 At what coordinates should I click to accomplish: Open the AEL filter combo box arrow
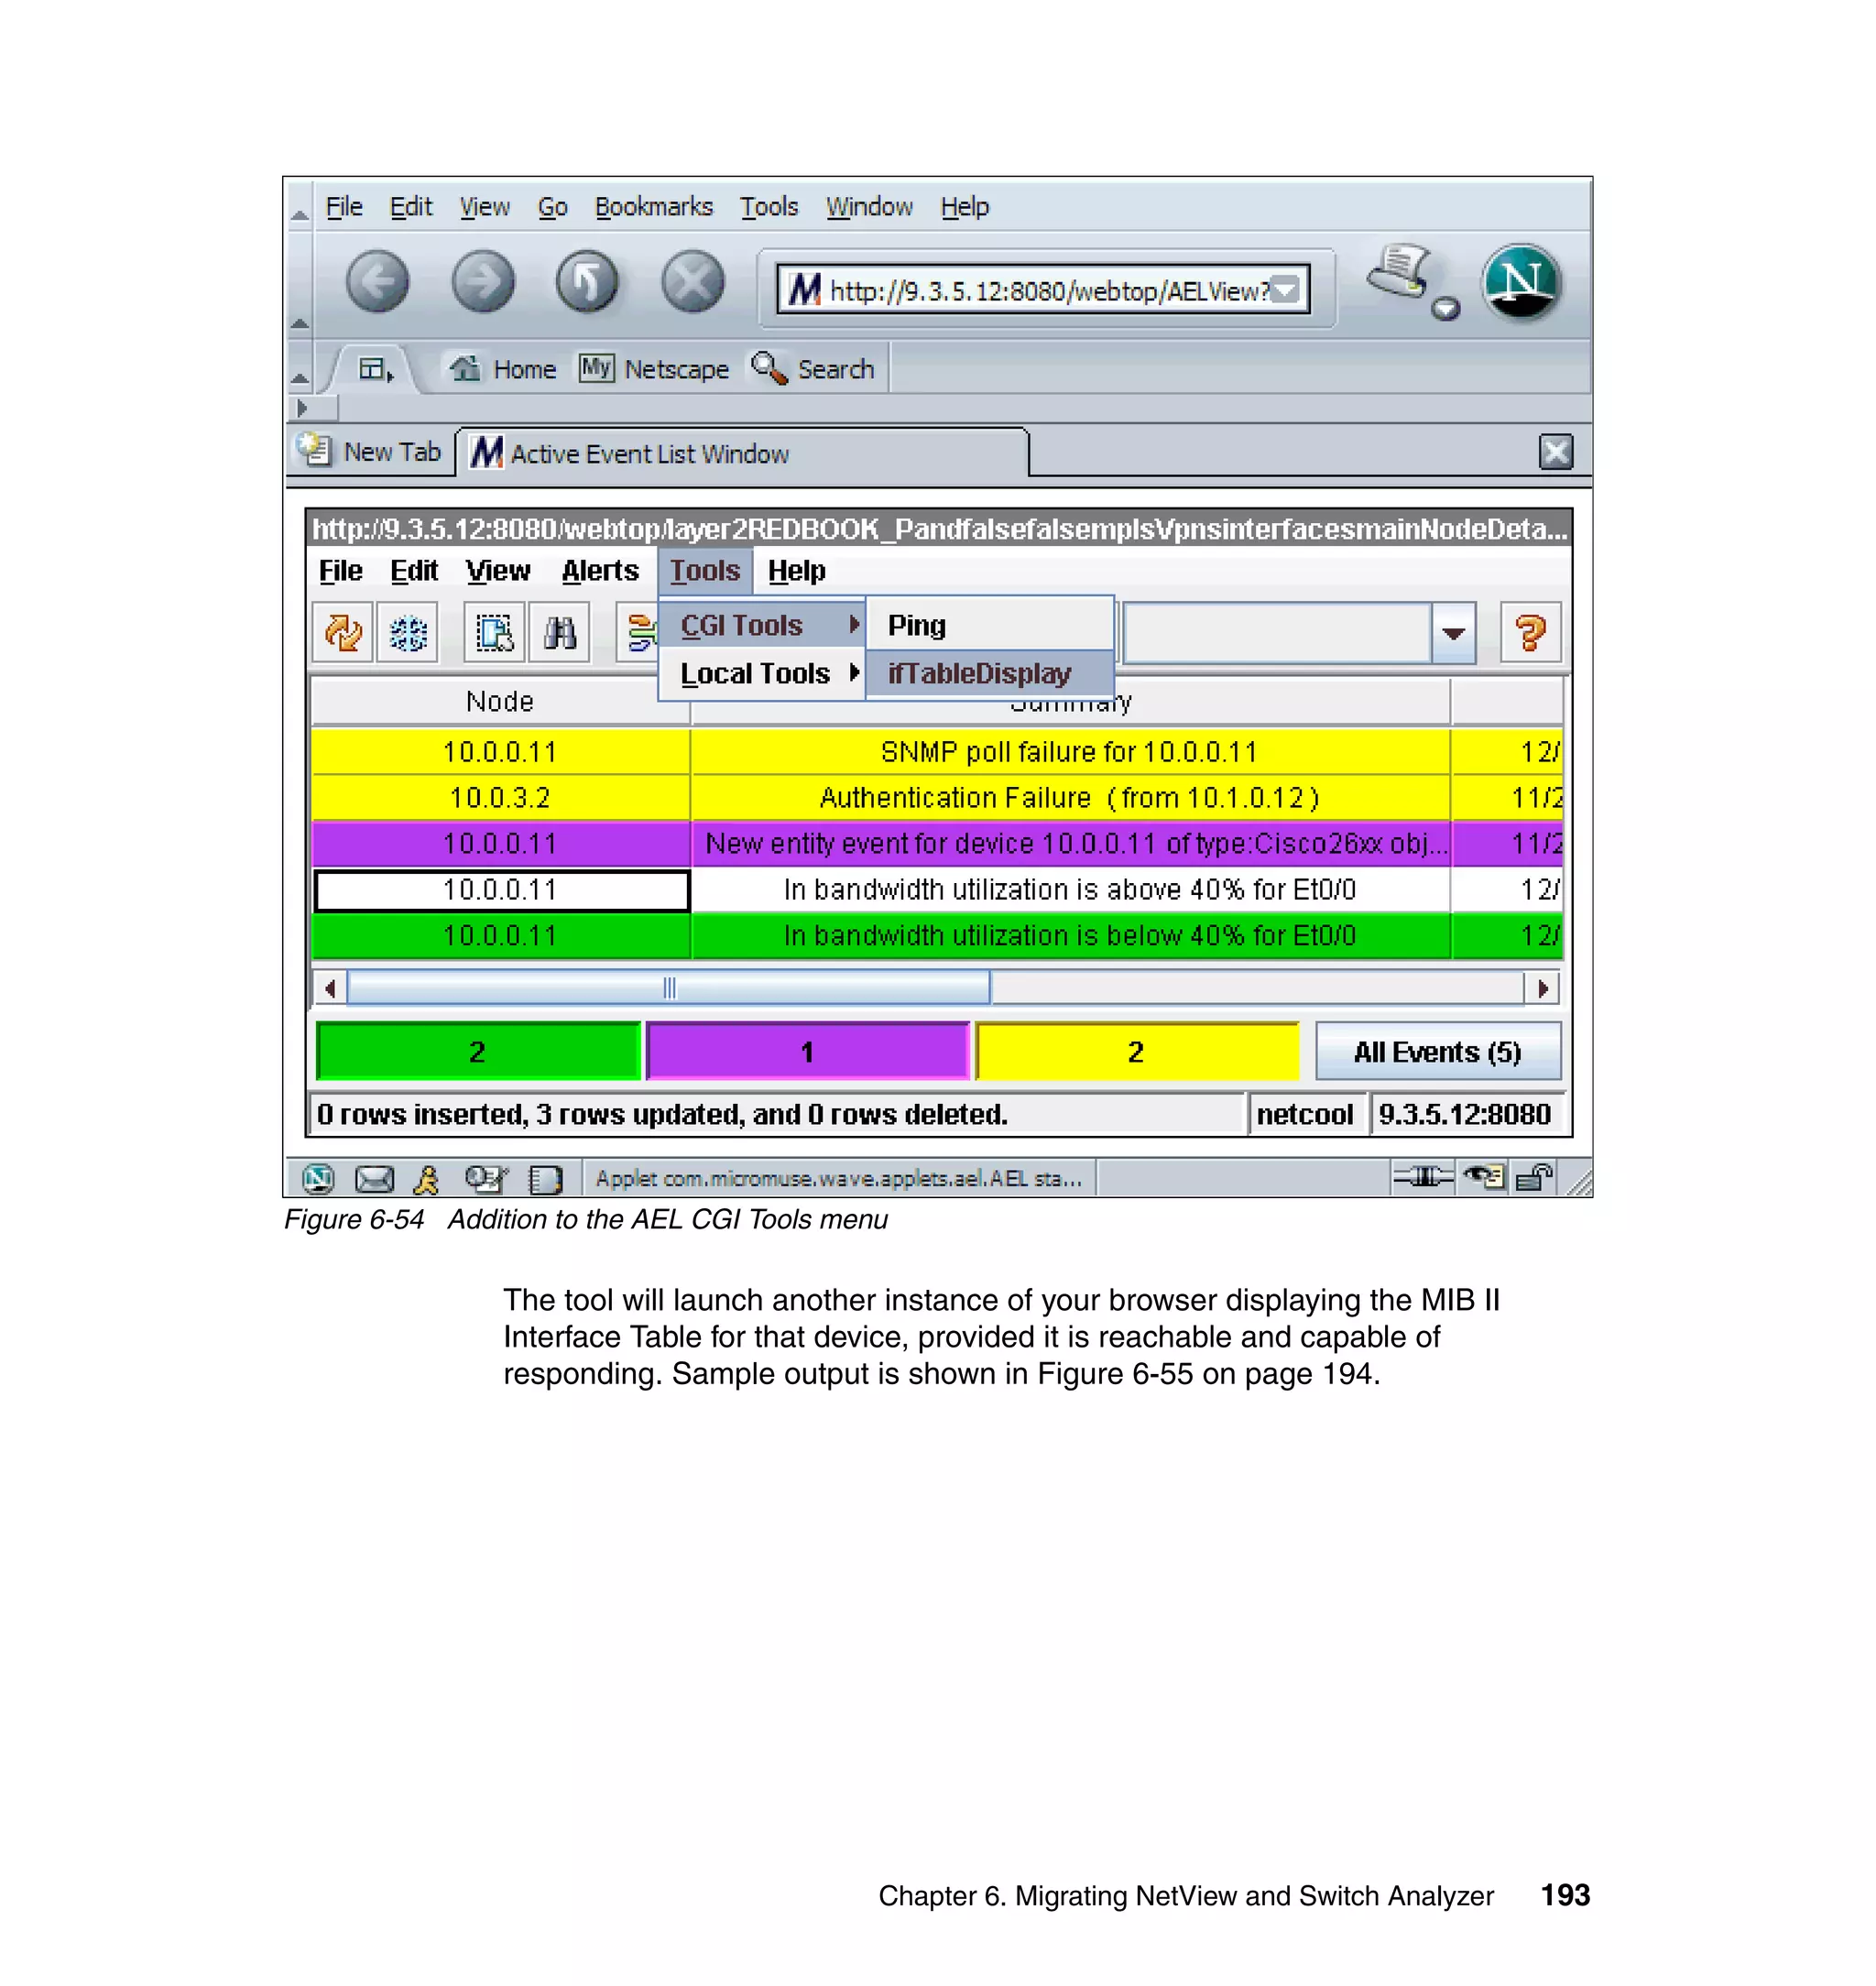pyautogui.click(x=1453, y=632)
